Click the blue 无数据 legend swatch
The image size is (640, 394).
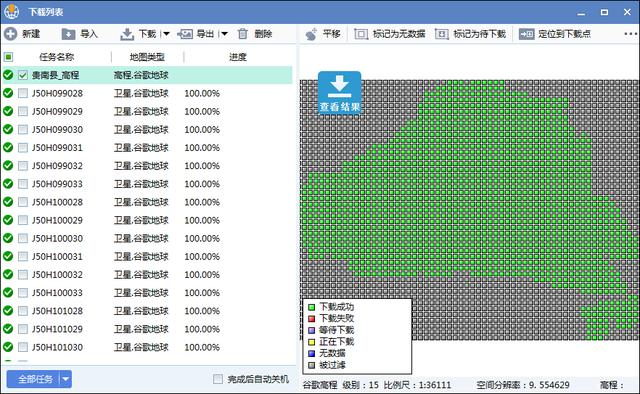[311, 353]
